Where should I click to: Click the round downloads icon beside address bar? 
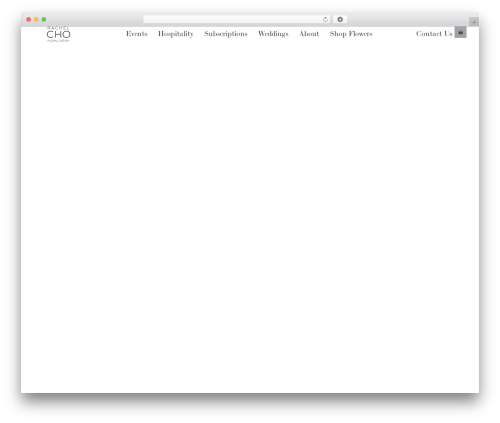click(340, 20)
